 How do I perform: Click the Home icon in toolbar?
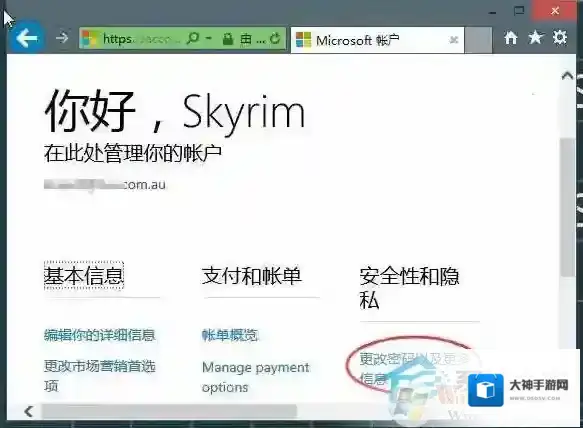pos(511,38)
